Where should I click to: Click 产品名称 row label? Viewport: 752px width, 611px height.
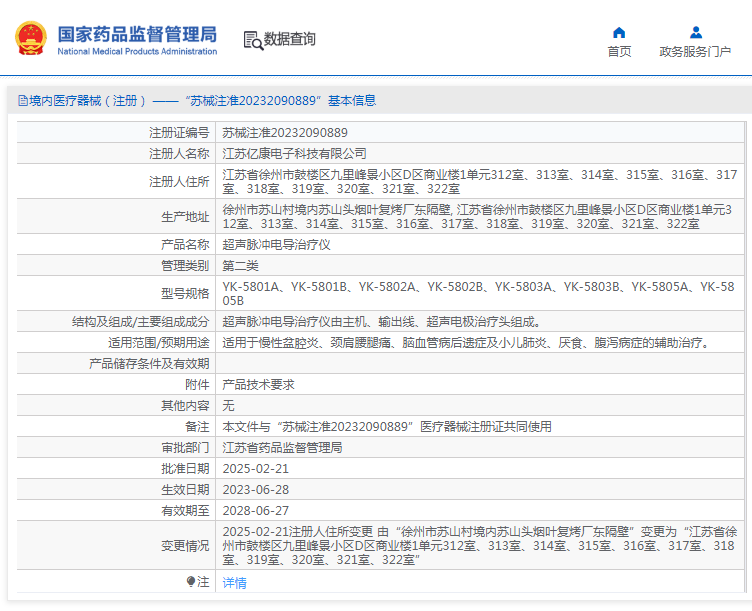(x=185, y=245)
